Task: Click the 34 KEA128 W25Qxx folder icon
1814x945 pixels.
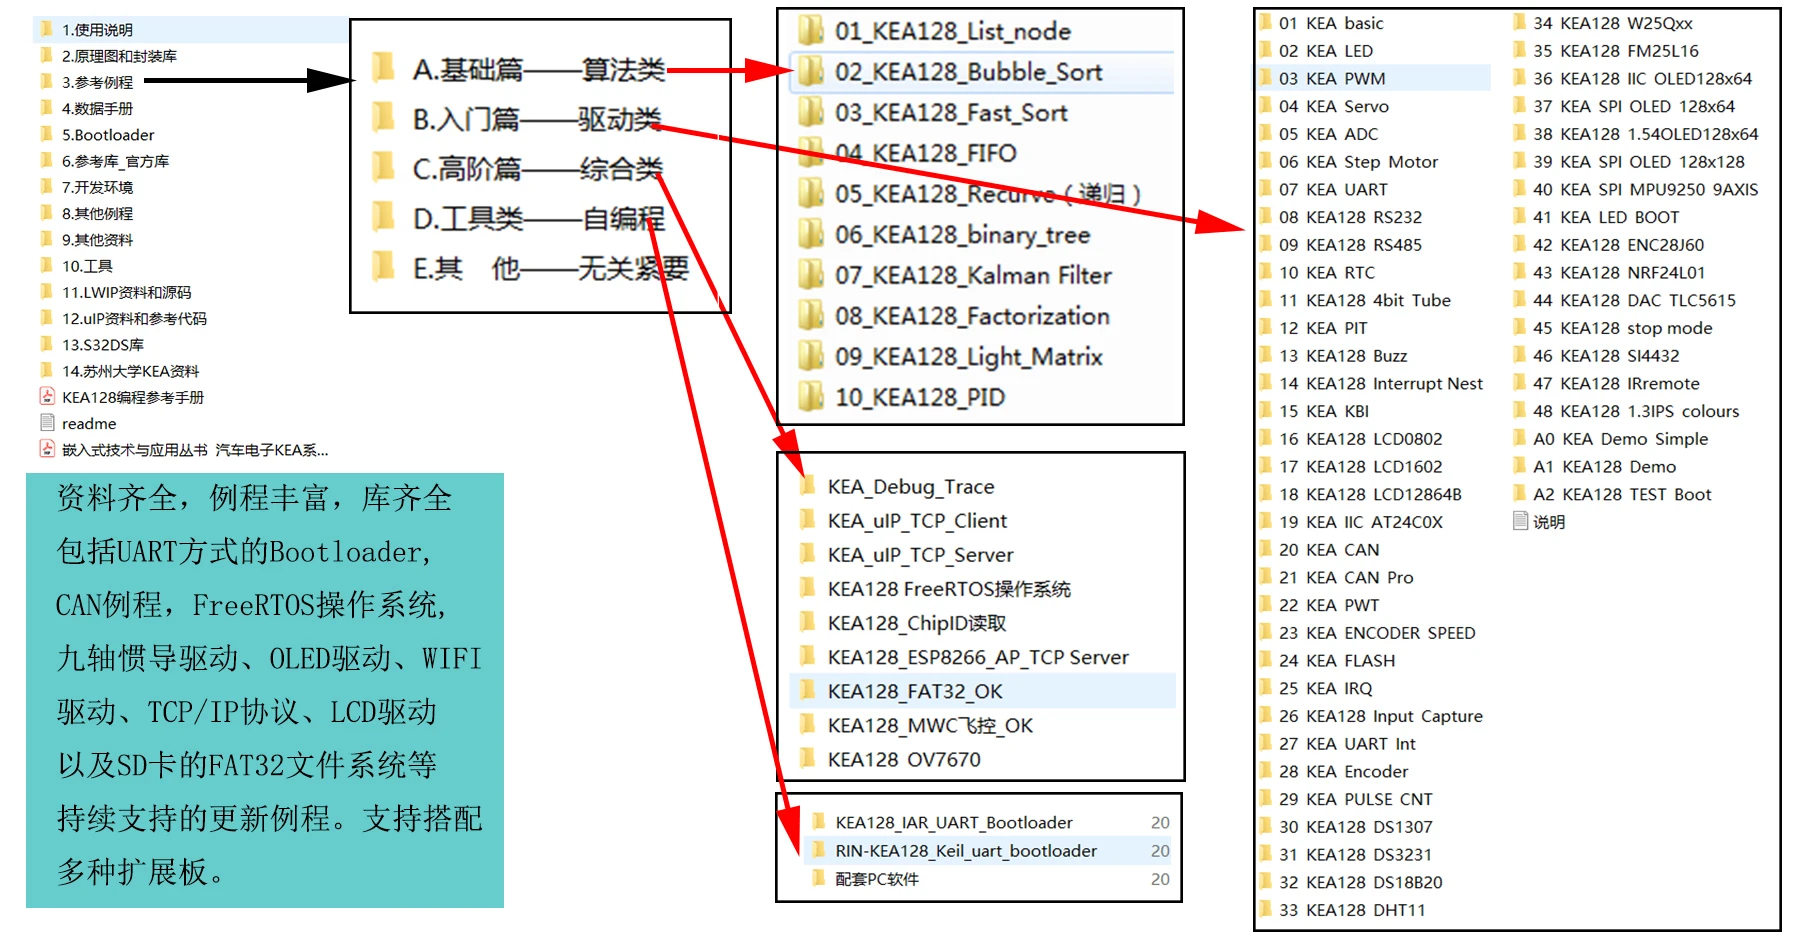Action: tap(1519, 22)
